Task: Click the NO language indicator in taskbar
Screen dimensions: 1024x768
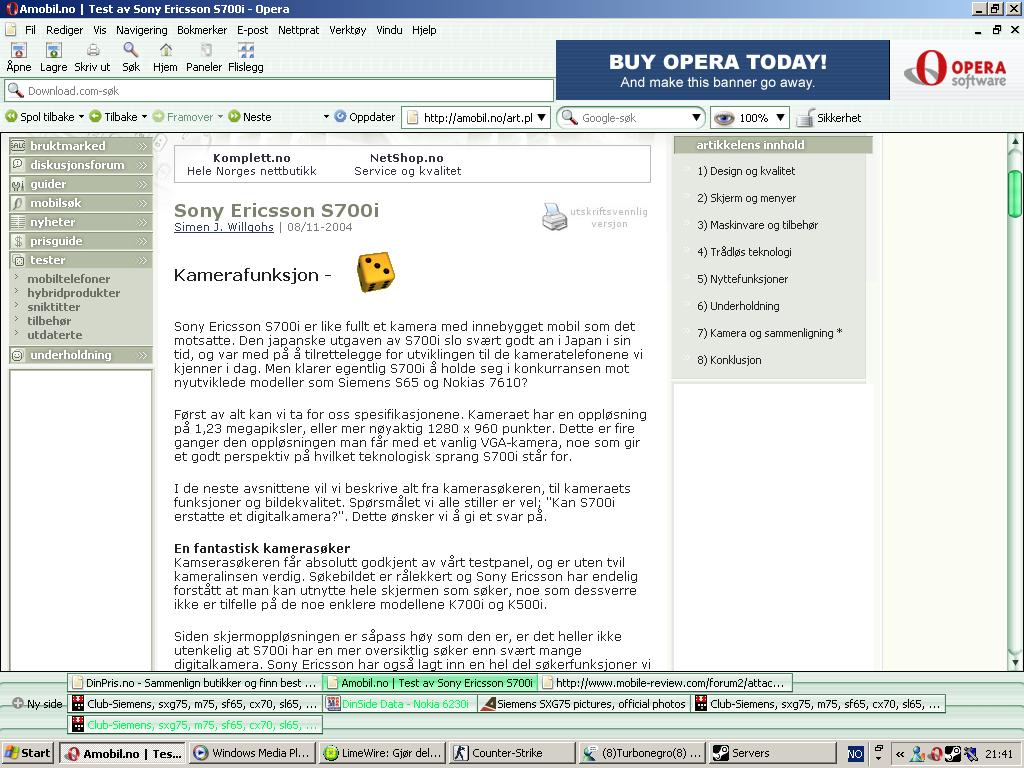Action: point(855,754)
